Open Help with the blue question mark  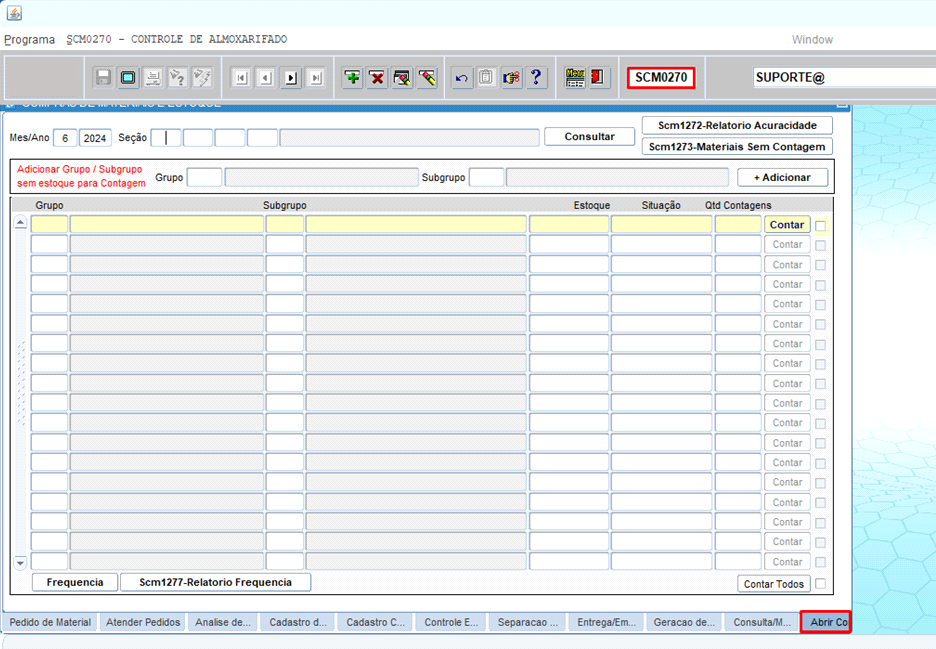536,78
